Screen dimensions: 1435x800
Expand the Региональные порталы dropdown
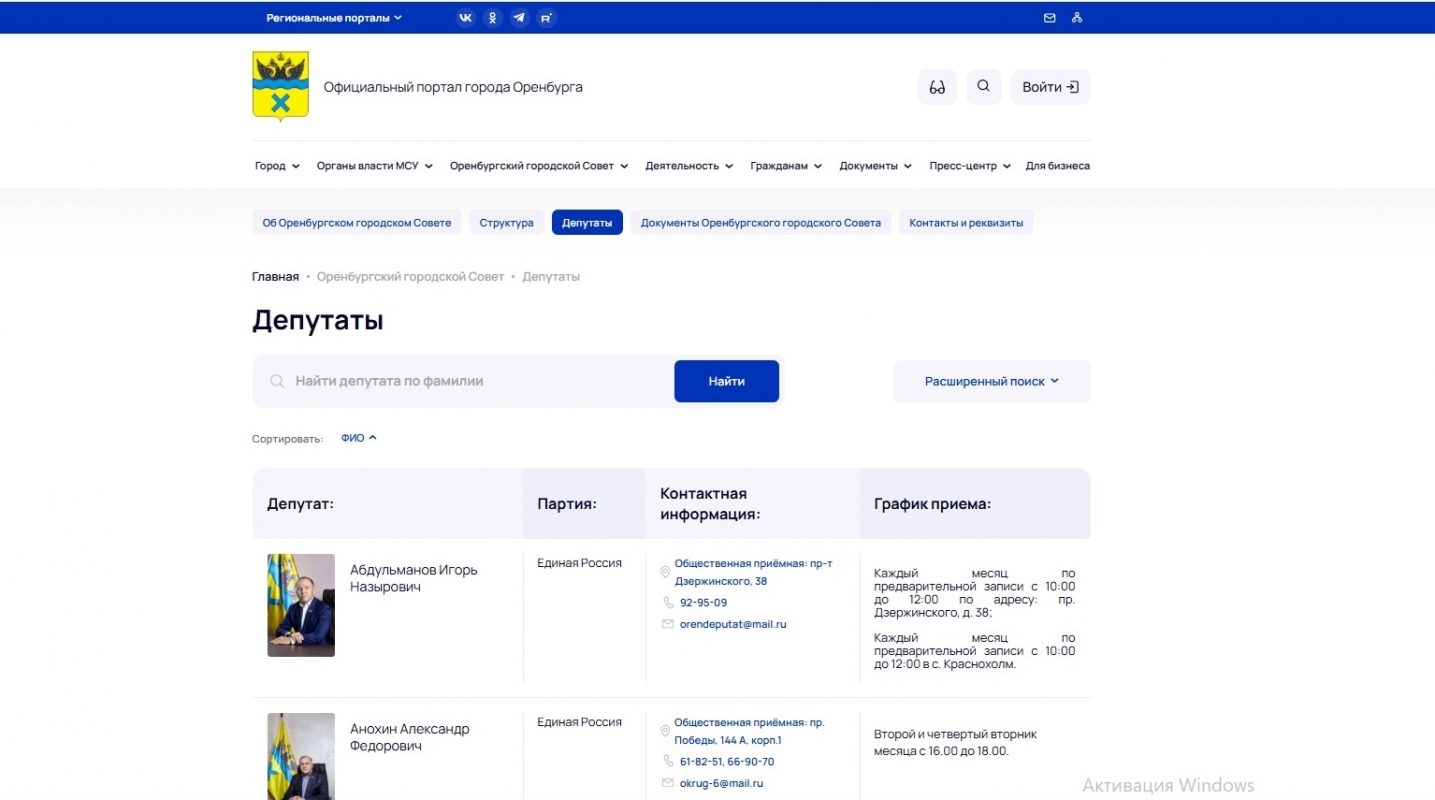click(x=333, y=18)
